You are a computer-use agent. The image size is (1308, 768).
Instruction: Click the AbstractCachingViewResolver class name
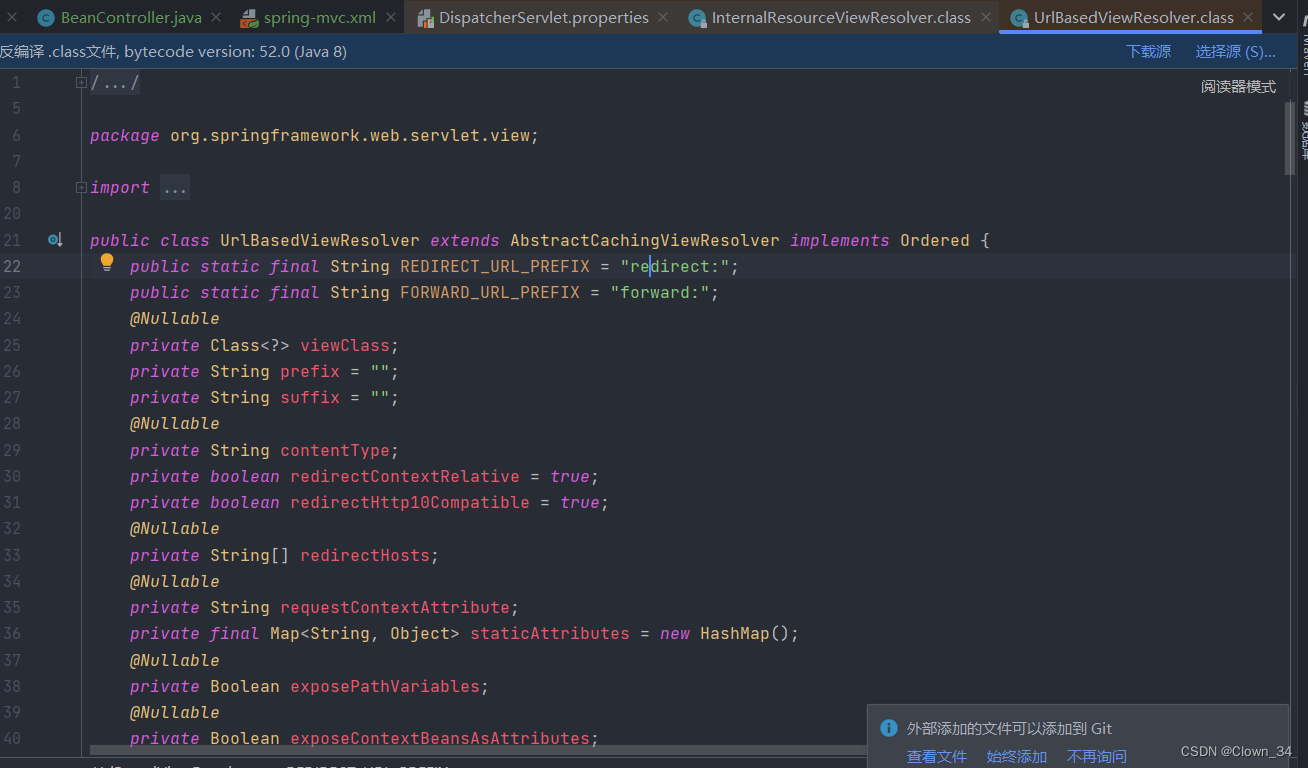(x=645, y=240)
